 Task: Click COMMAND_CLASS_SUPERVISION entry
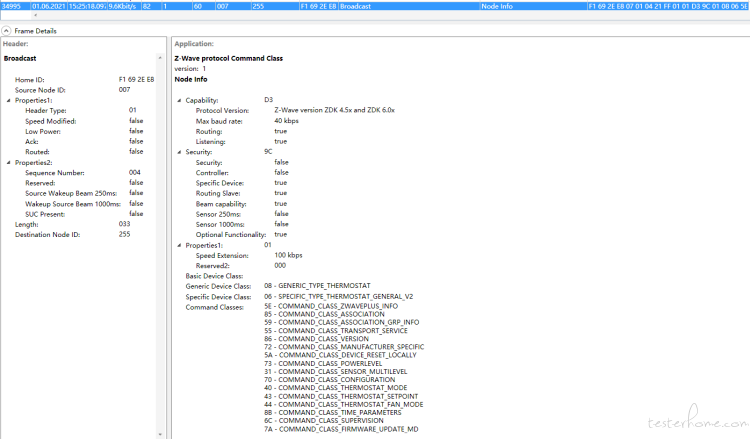coord(324,421)
